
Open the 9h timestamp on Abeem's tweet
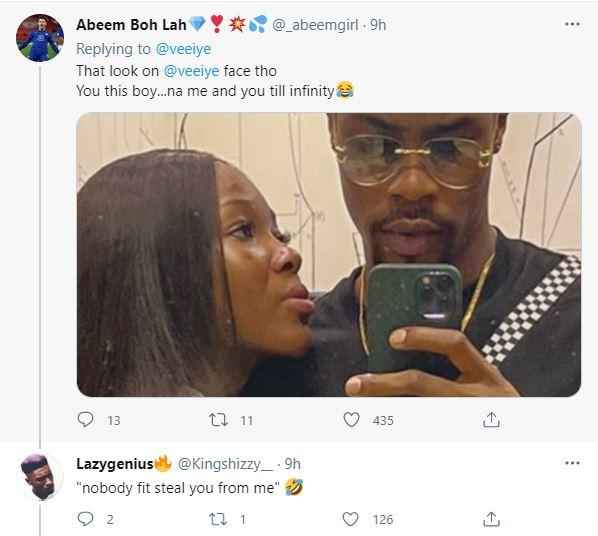click(378, 25)
